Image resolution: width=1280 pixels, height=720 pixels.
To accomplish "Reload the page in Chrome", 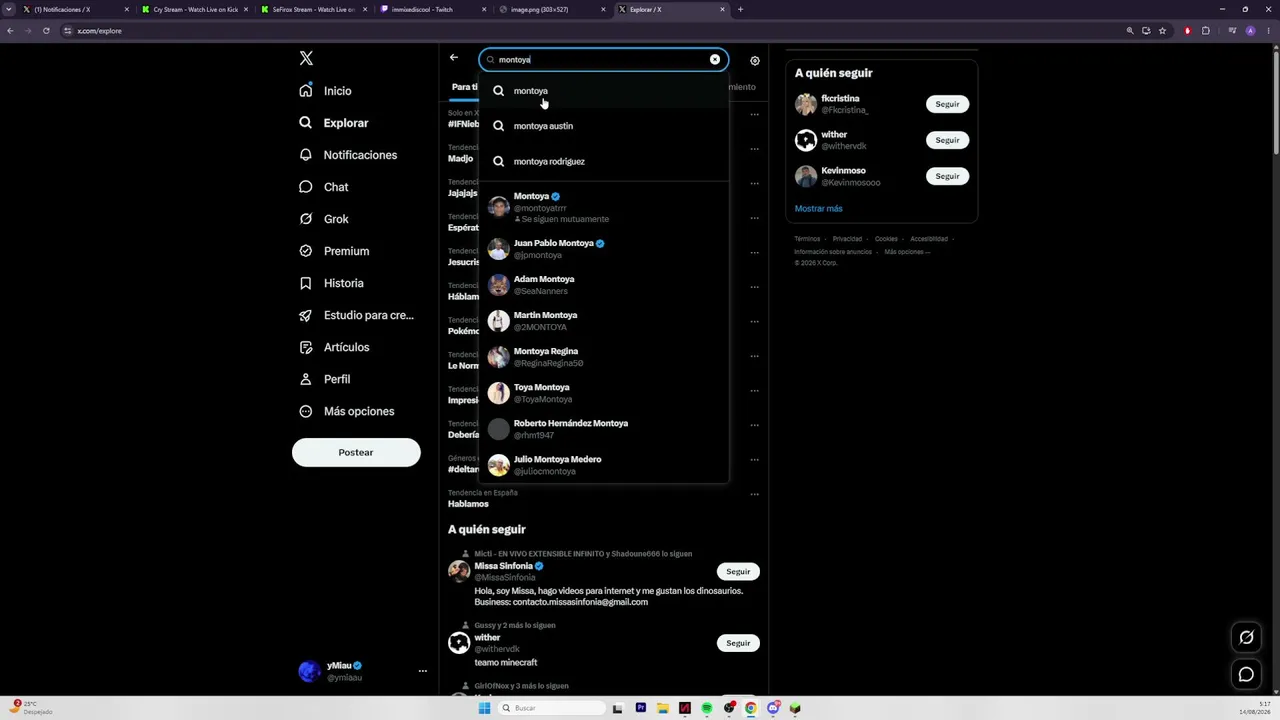I will [x=46, y=31].
